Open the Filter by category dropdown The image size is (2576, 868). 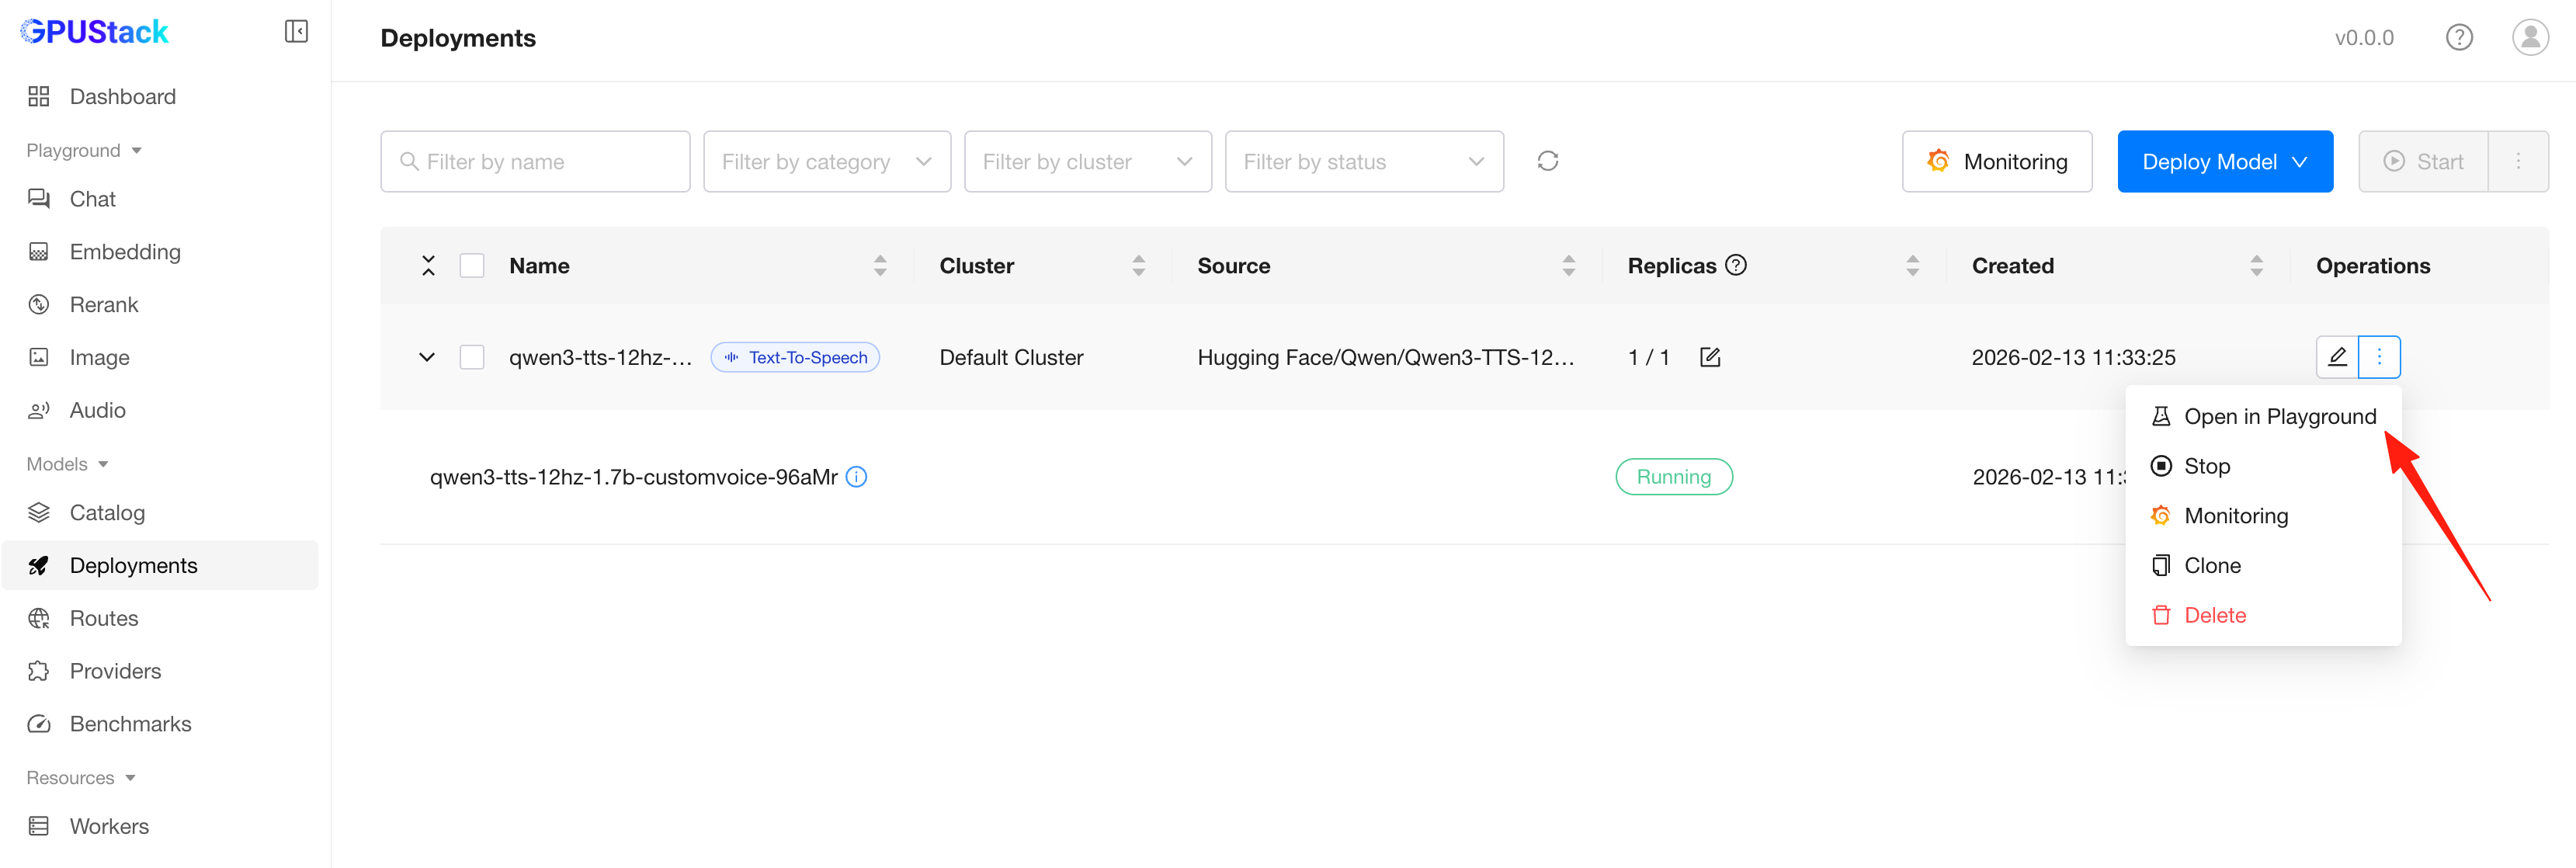pyautogui.click(x=826, y=162)
